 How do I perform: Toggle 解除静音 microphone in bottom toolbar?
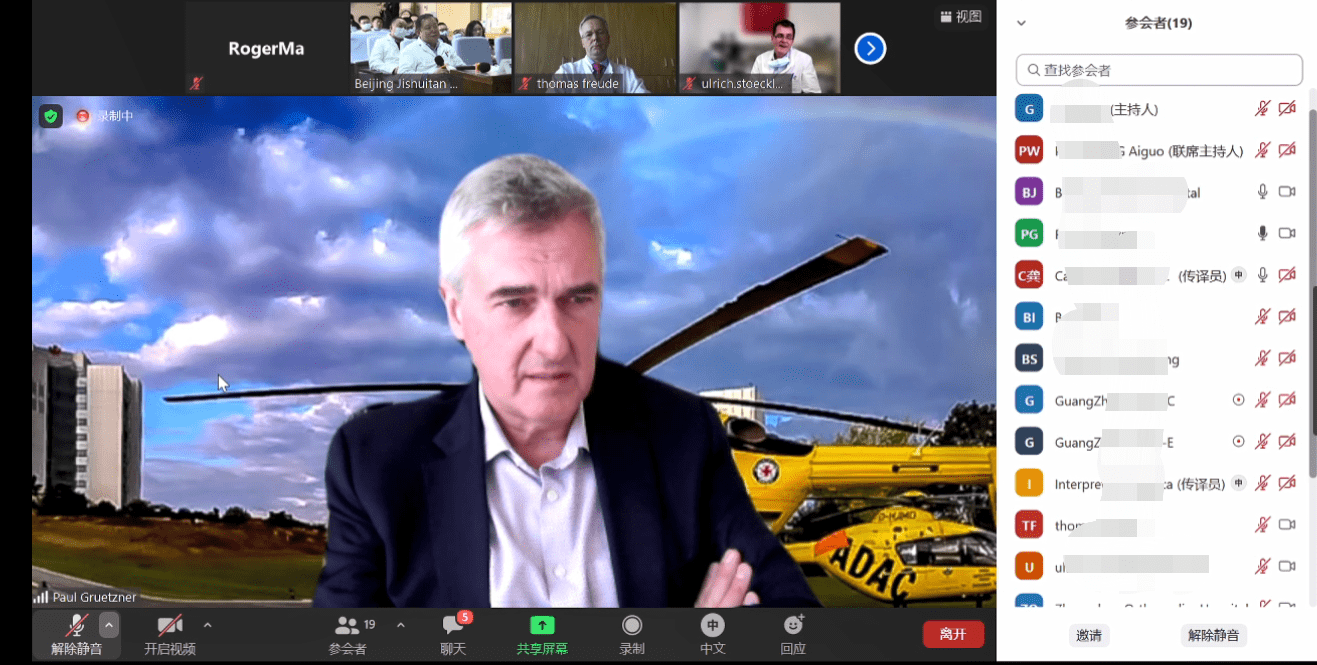pos(77,626)
